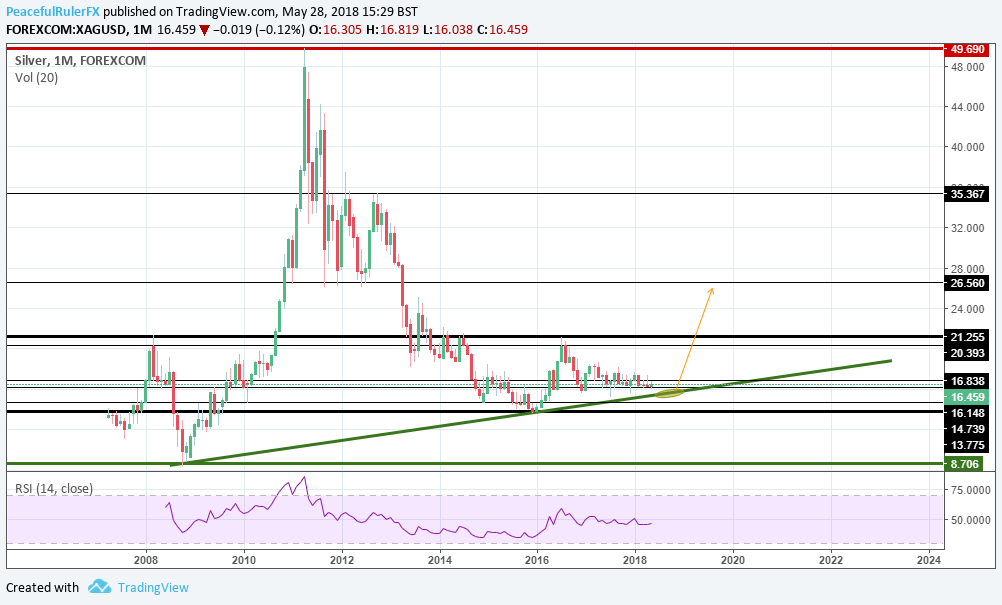The width and height of the screenshot is (1002, 605).
Task: Select the green horizontal support line at 8.706
Action: click(475, 463)
